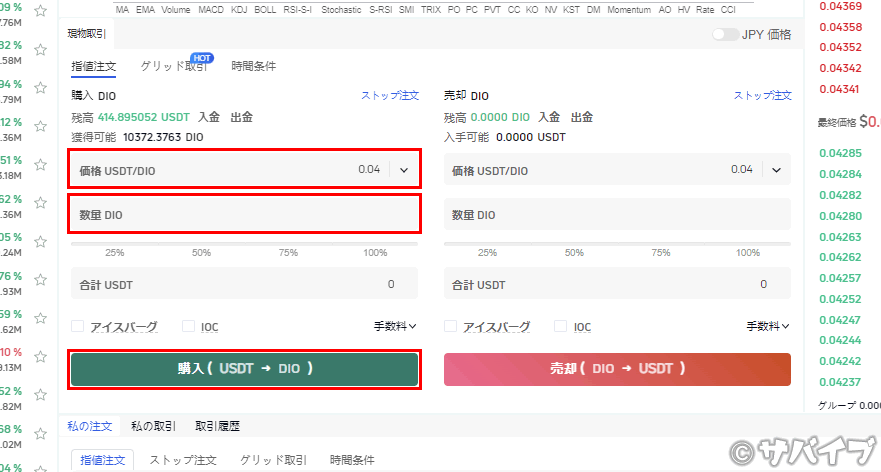Viewport: 881px width, 472px height.
Task: Open ストップ注文 link in the sell panel
Action: [x=762, y=96]
